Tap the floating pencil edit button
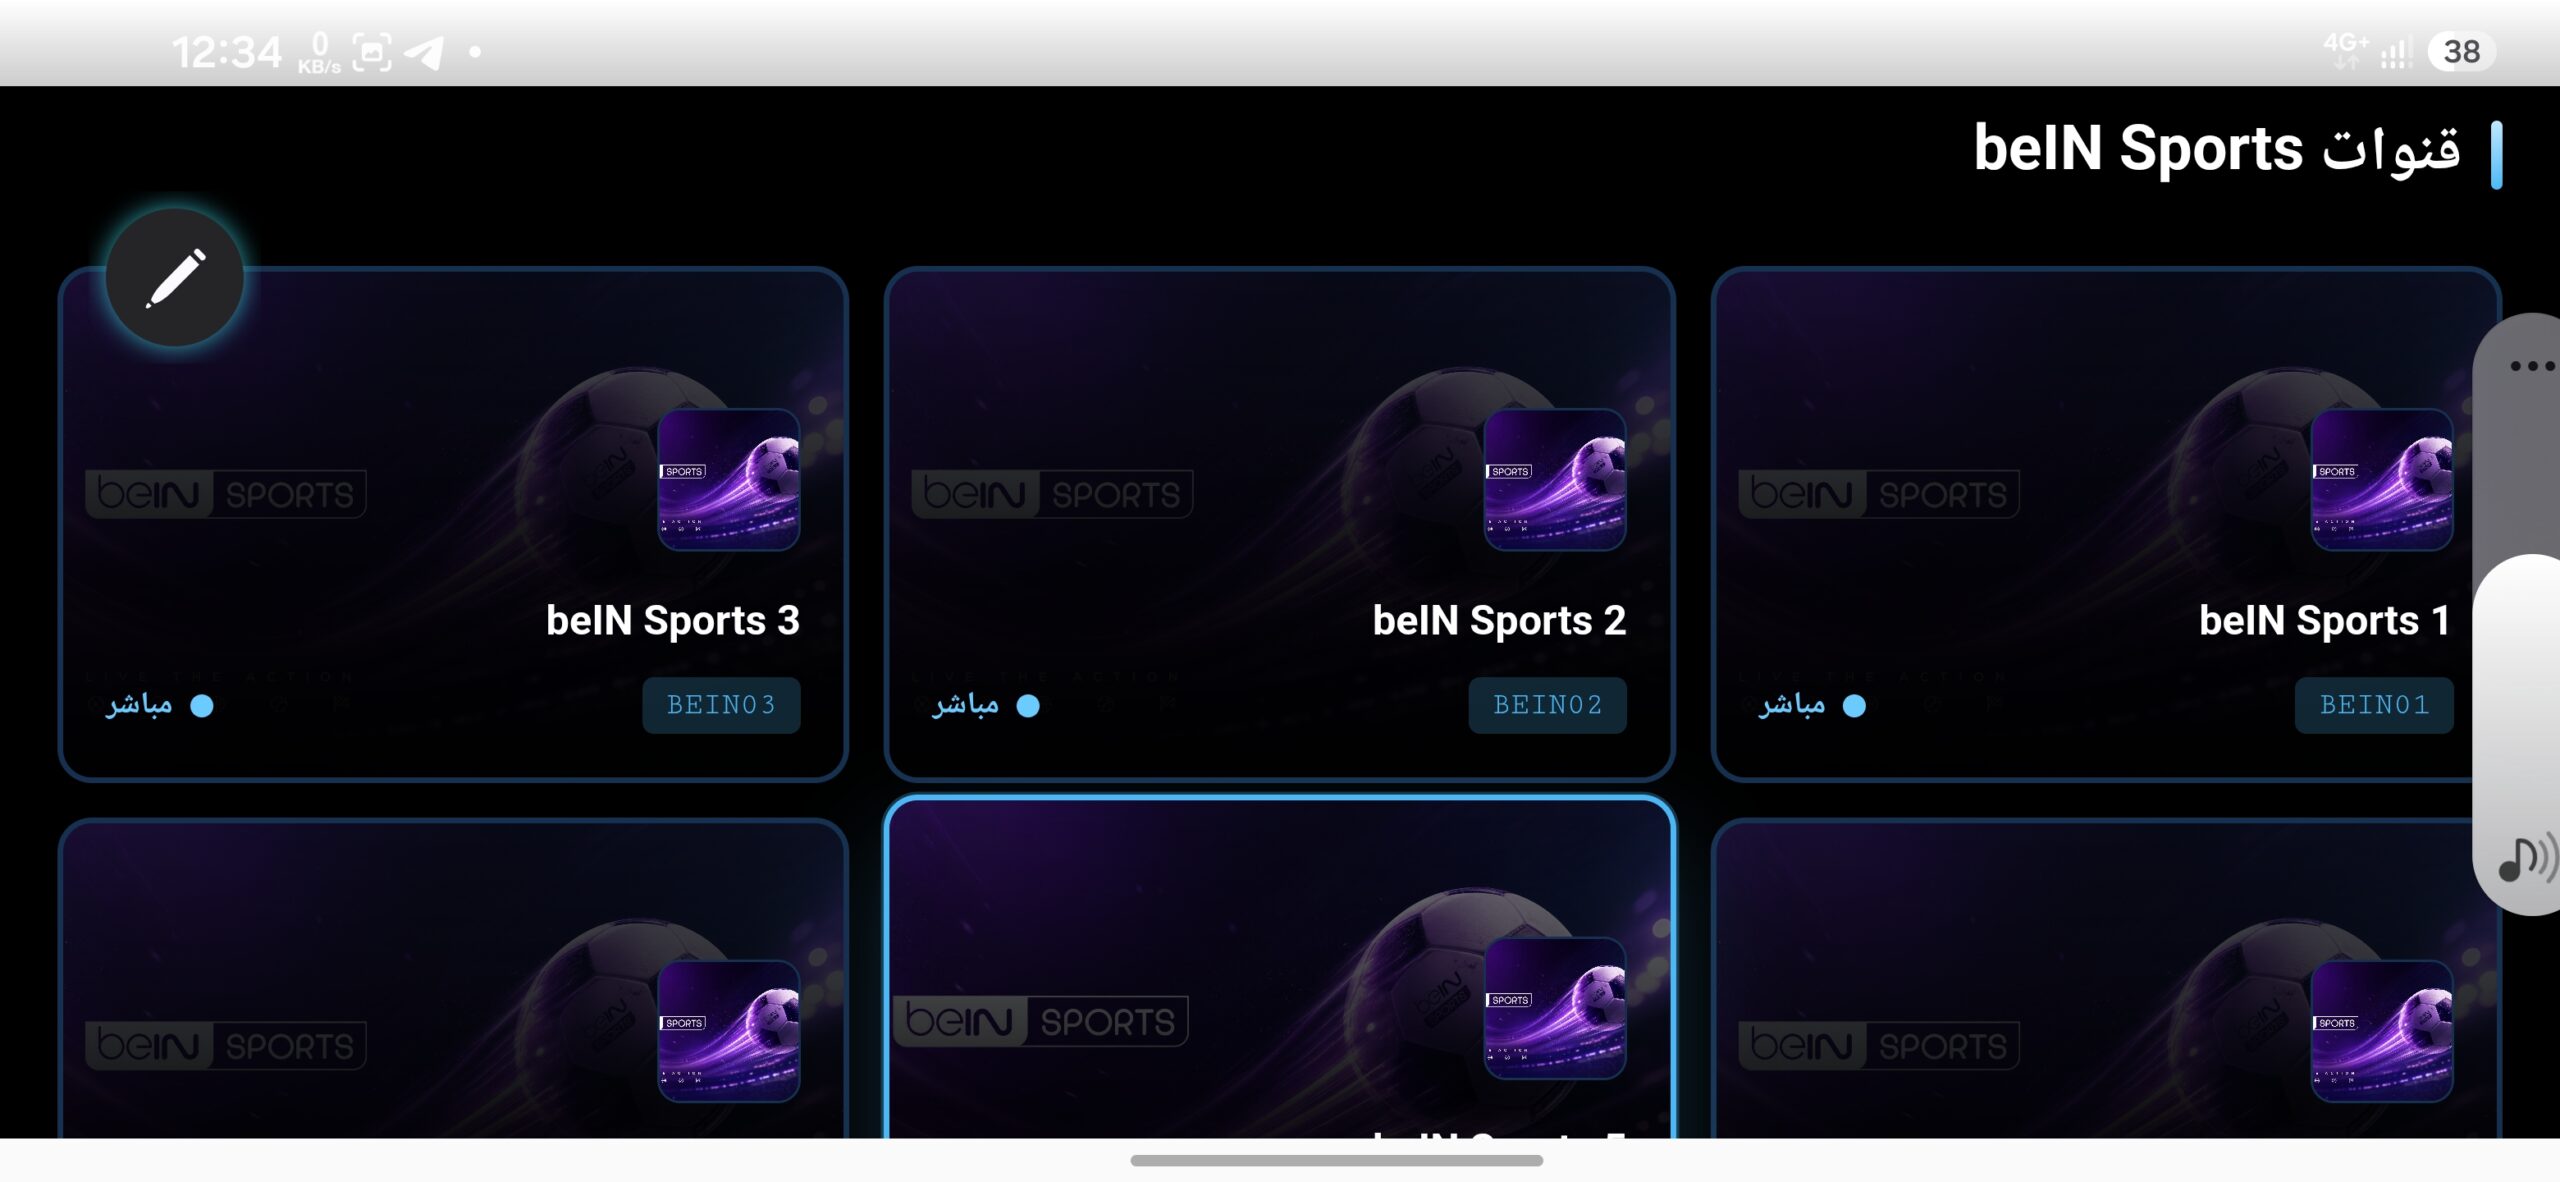 pyautogui.click(x=175, y=277)
